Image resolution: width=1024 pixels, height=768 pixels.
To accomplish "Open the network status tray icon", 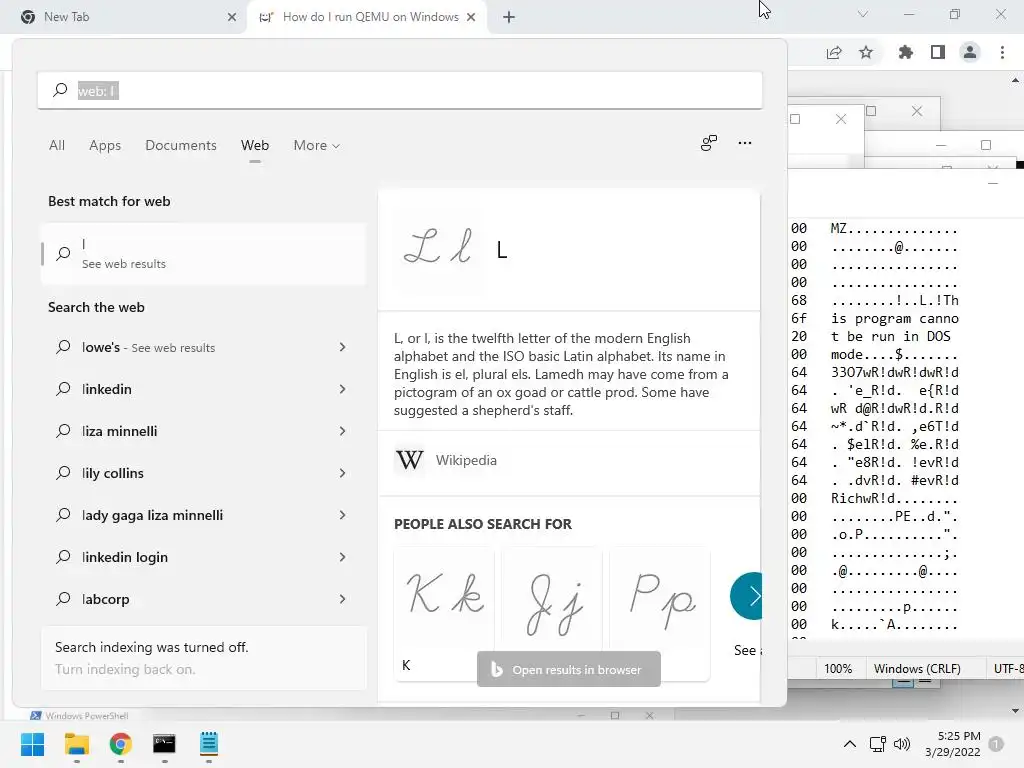I will tap(877, 744).
